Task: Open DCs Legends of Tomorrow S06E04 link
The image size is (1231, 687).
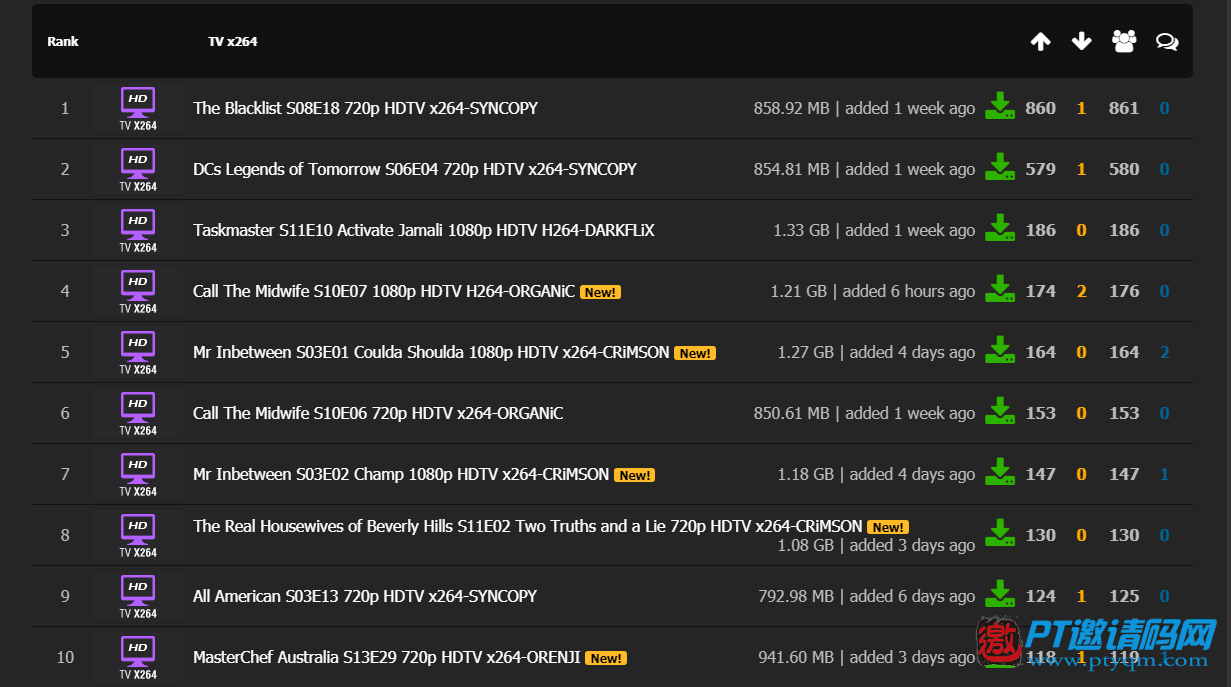Action: [x=415, y=169]
